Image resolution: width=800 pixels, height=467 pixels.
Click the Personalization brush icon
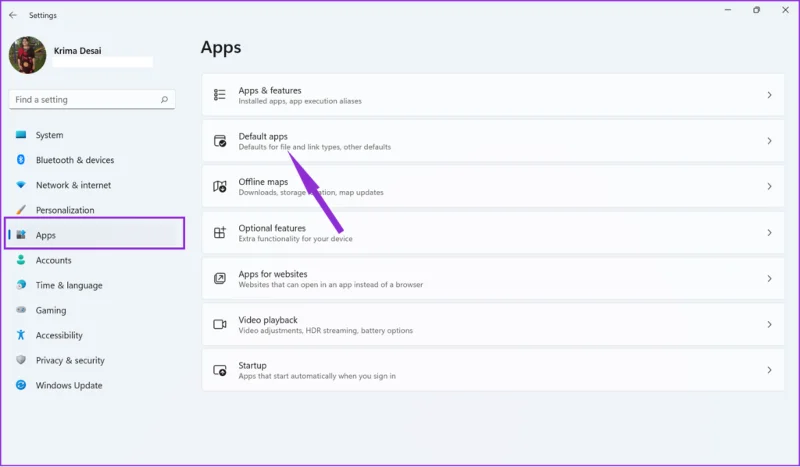click(x=21, y=210)
